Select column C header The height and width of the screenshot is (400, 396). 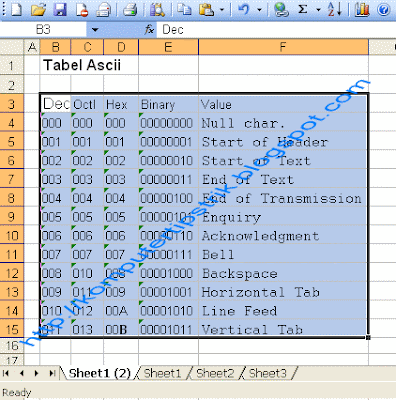[87, 47]
